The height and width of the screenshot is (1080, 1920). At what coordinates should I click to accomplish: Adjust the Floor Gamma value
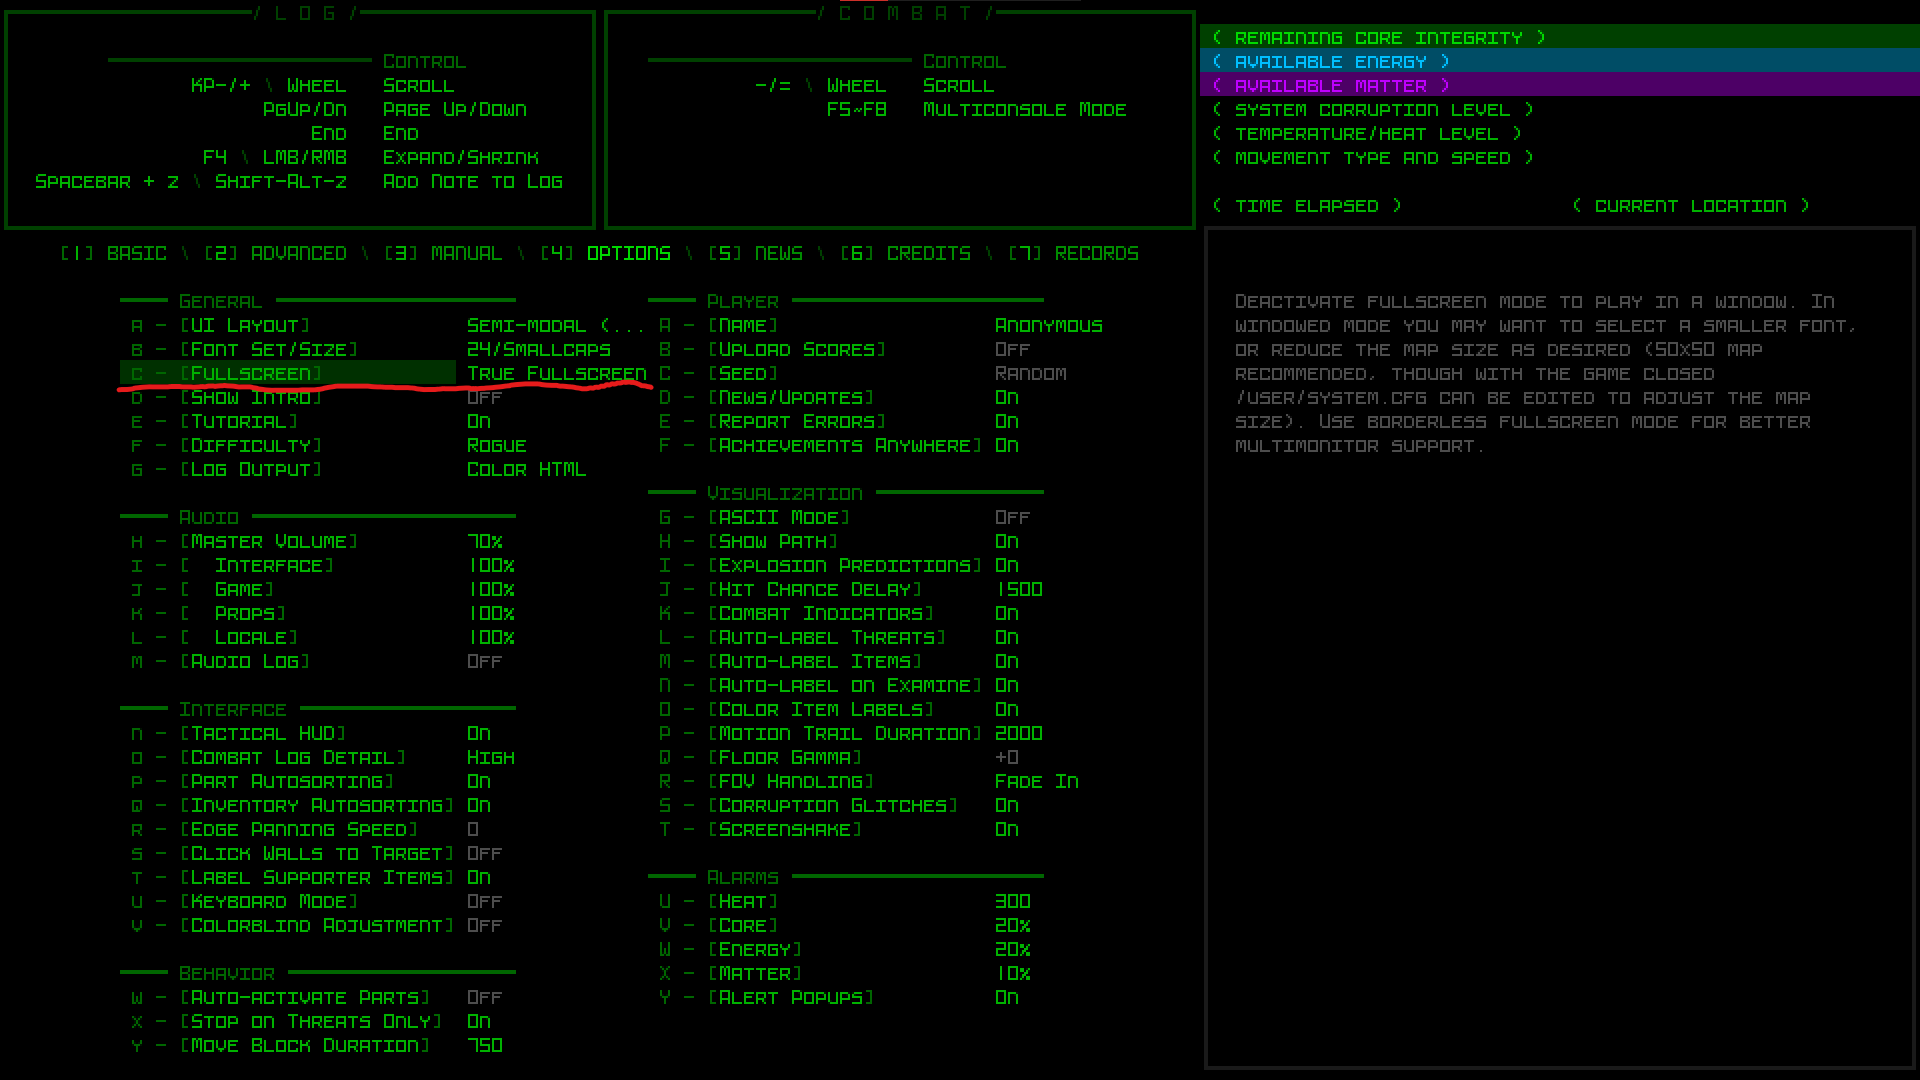(x=784, y=758)
